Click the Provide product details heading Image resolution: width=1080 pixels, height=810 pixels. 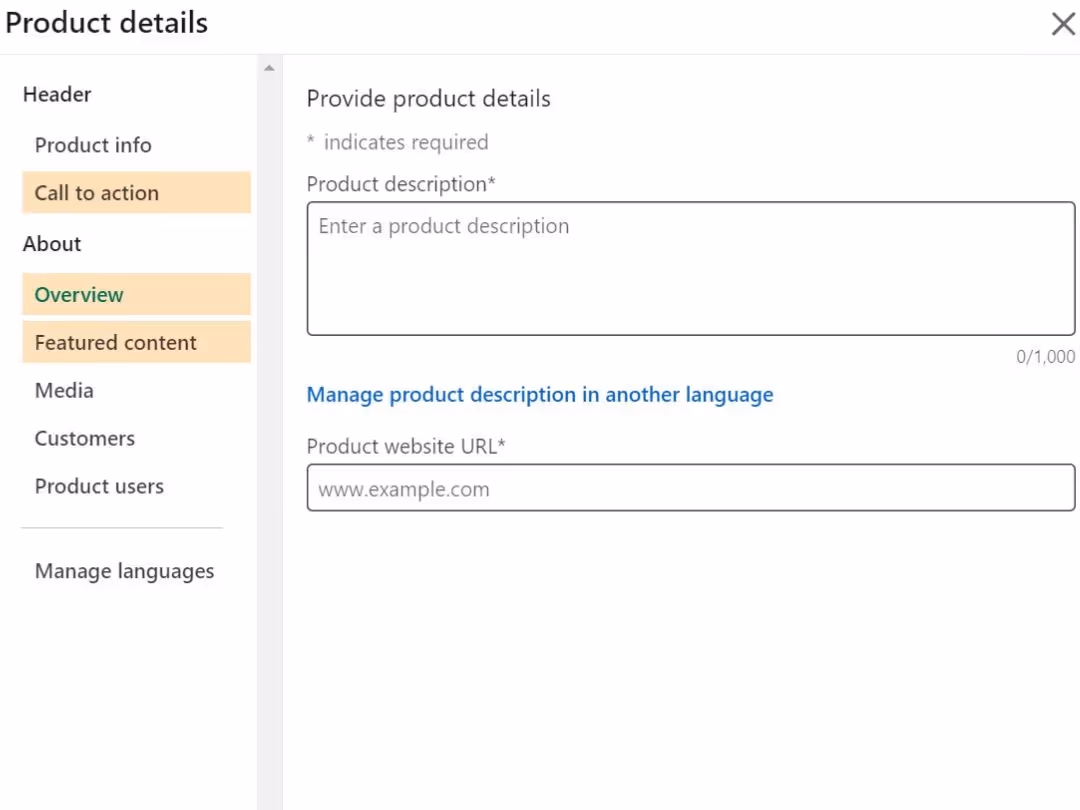click(x=428, y=98)
